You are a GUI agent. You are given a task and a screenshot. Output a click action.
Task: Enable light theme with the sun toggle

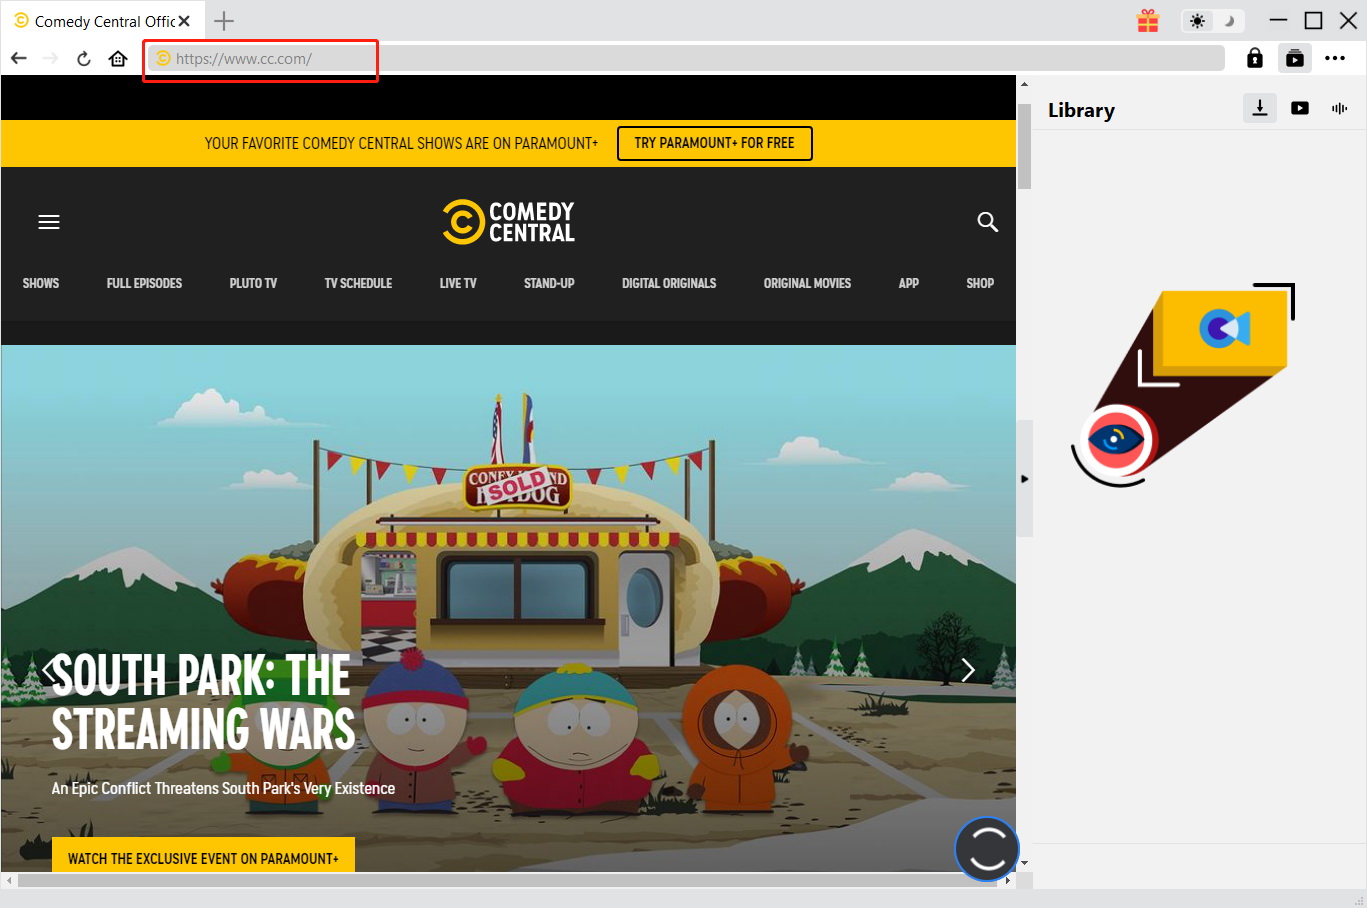point(1197,20)
